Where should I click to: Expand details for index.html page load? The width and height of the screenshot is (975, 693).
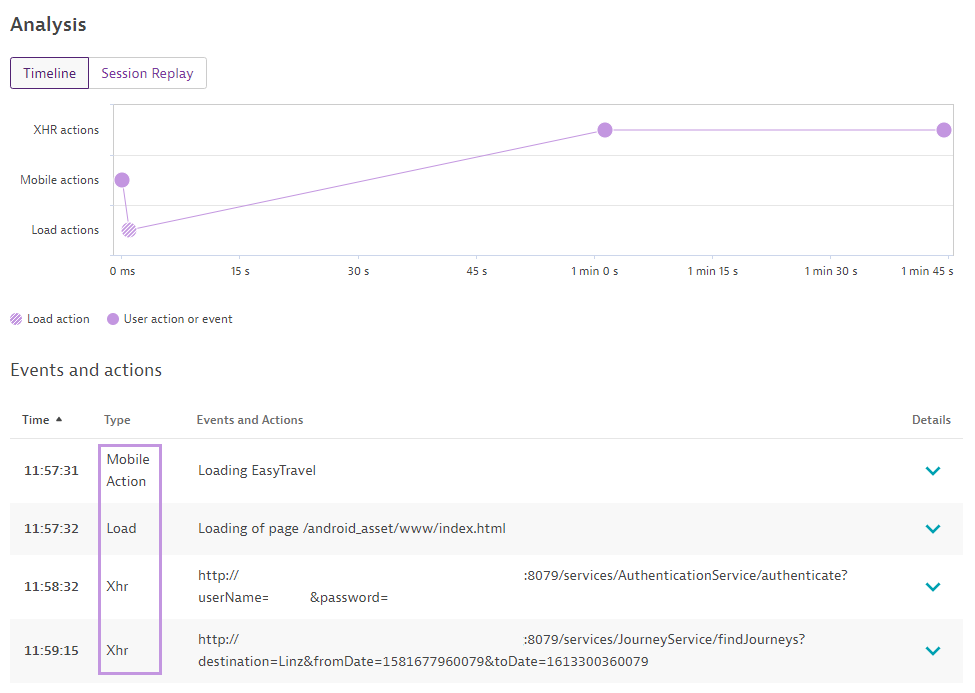[932, 529]
